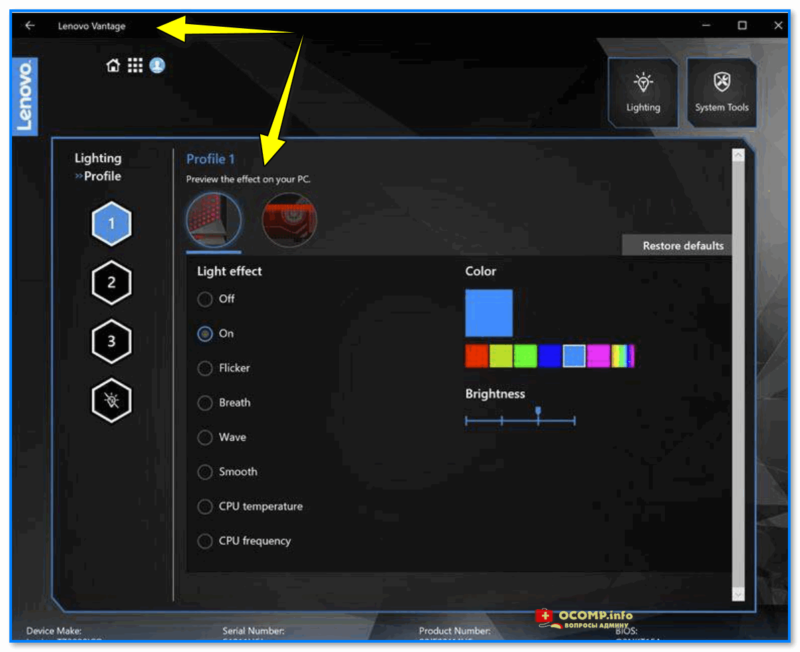Pick the dark blue color swatch

point(549,356)
